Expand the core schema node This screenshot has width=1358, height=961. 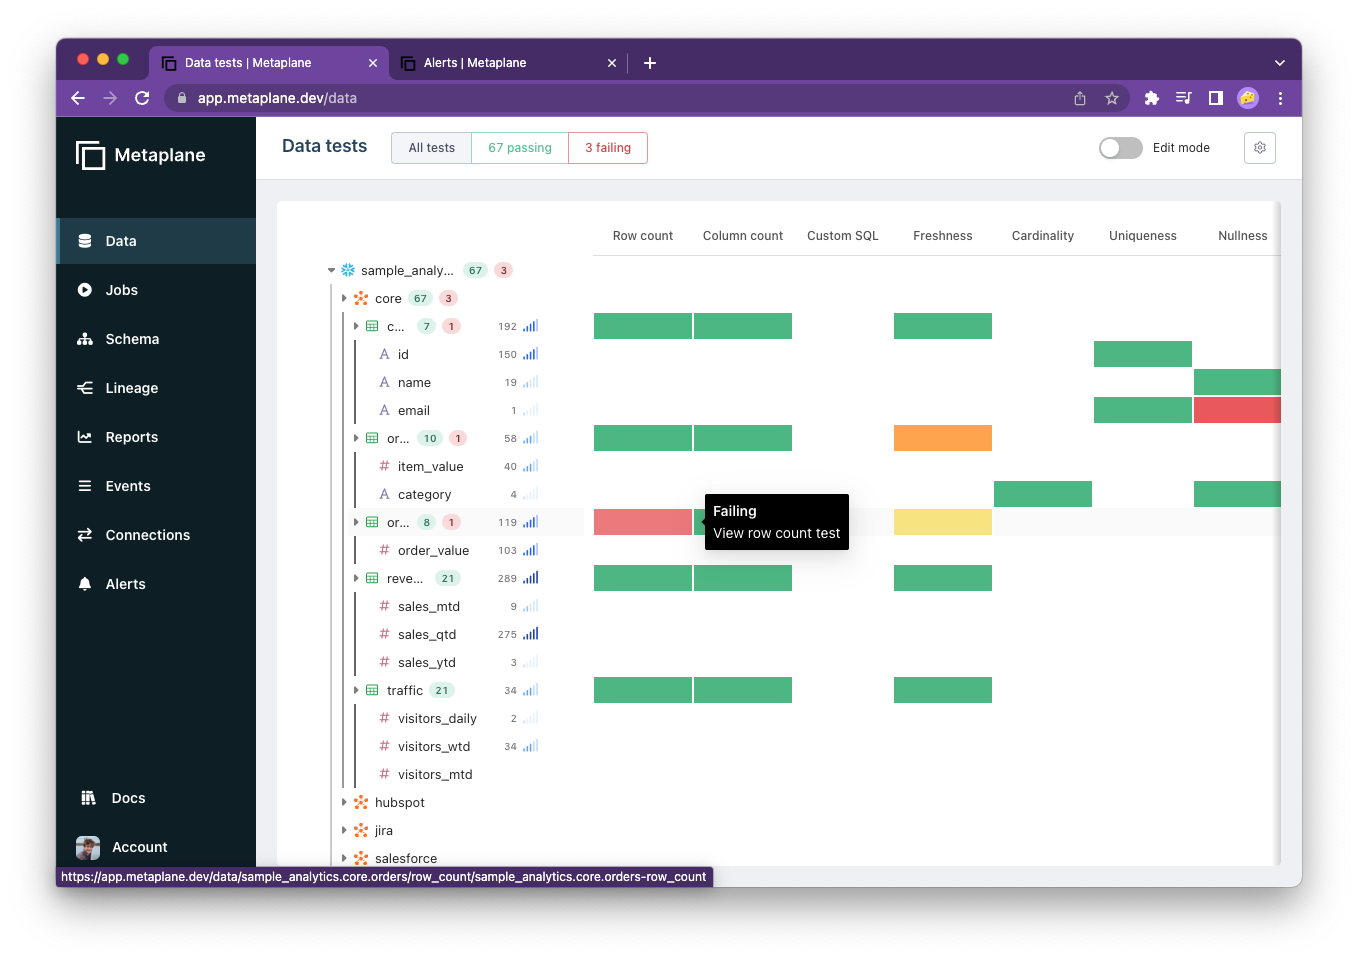pyautogui.click(x=344, y=298)
